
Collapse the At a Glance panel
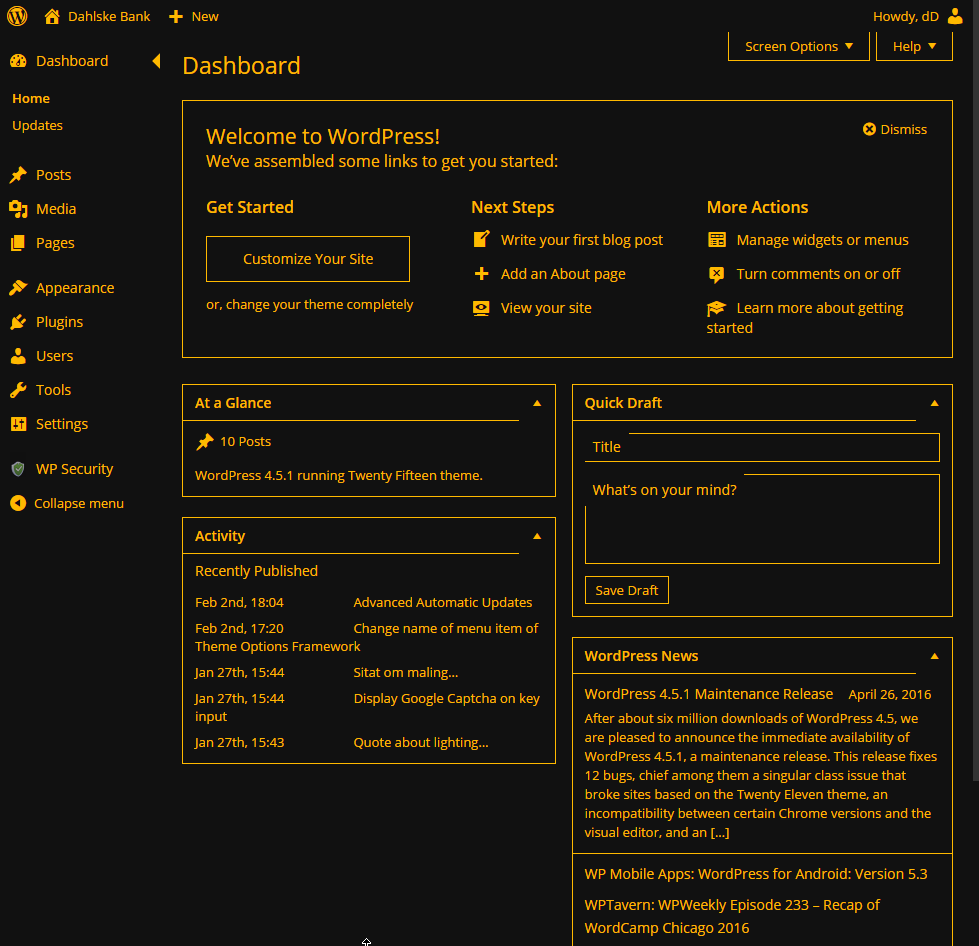coord(537,403)
